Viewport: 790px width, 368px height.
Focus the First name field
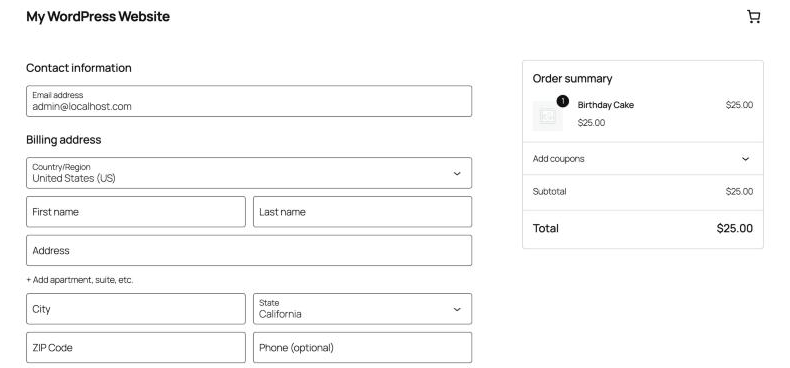tap(136, 212)
